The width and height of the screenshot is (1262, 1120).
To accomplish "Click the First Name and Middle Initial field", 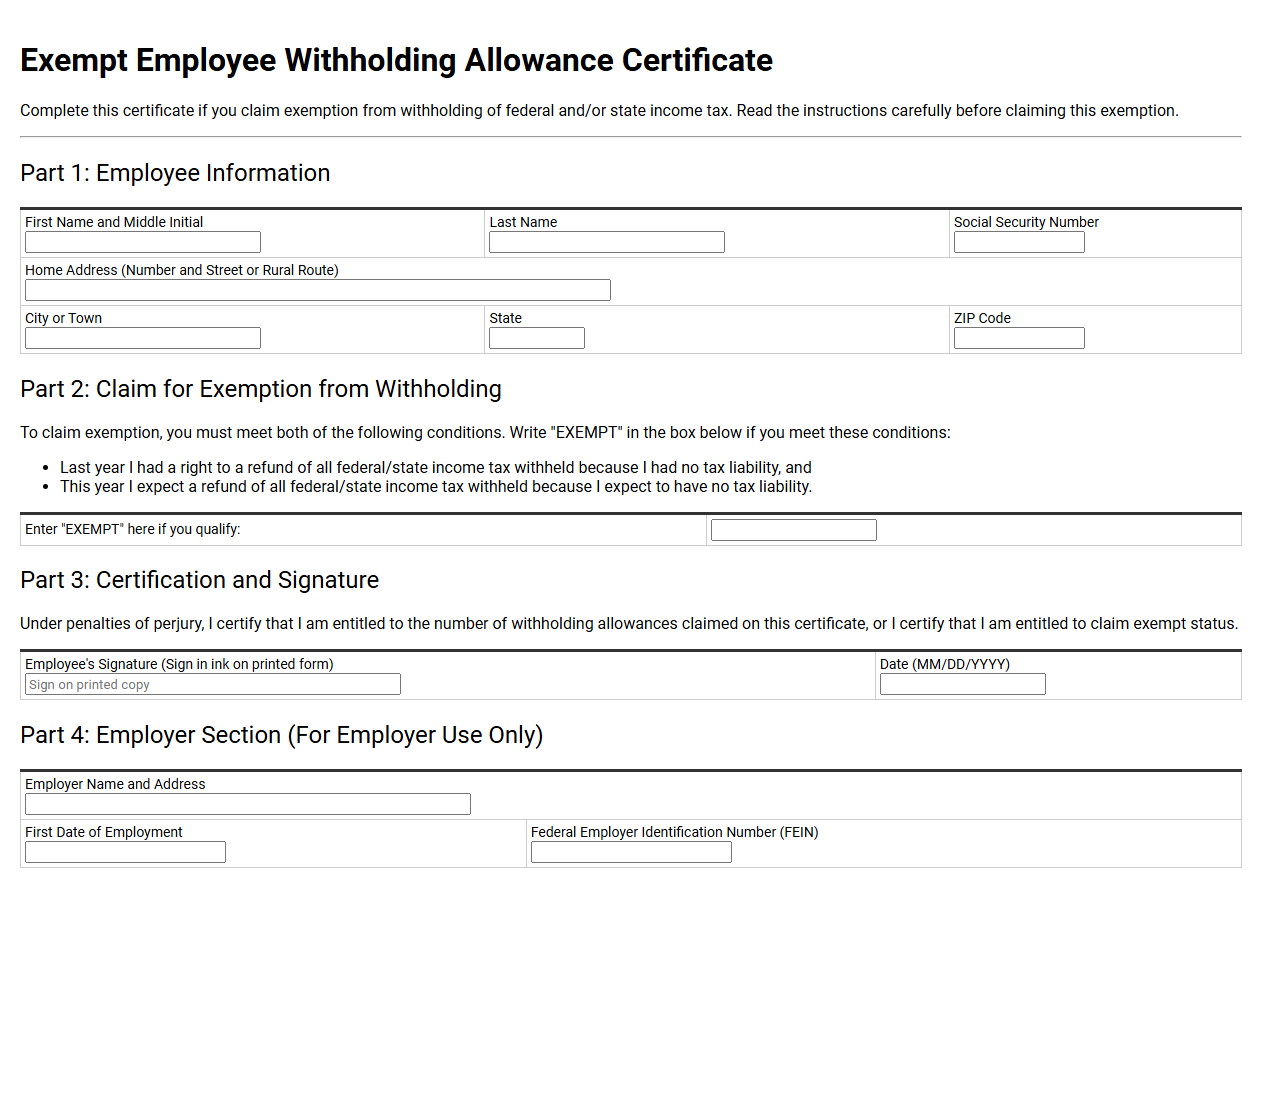I will coord(143,242).
